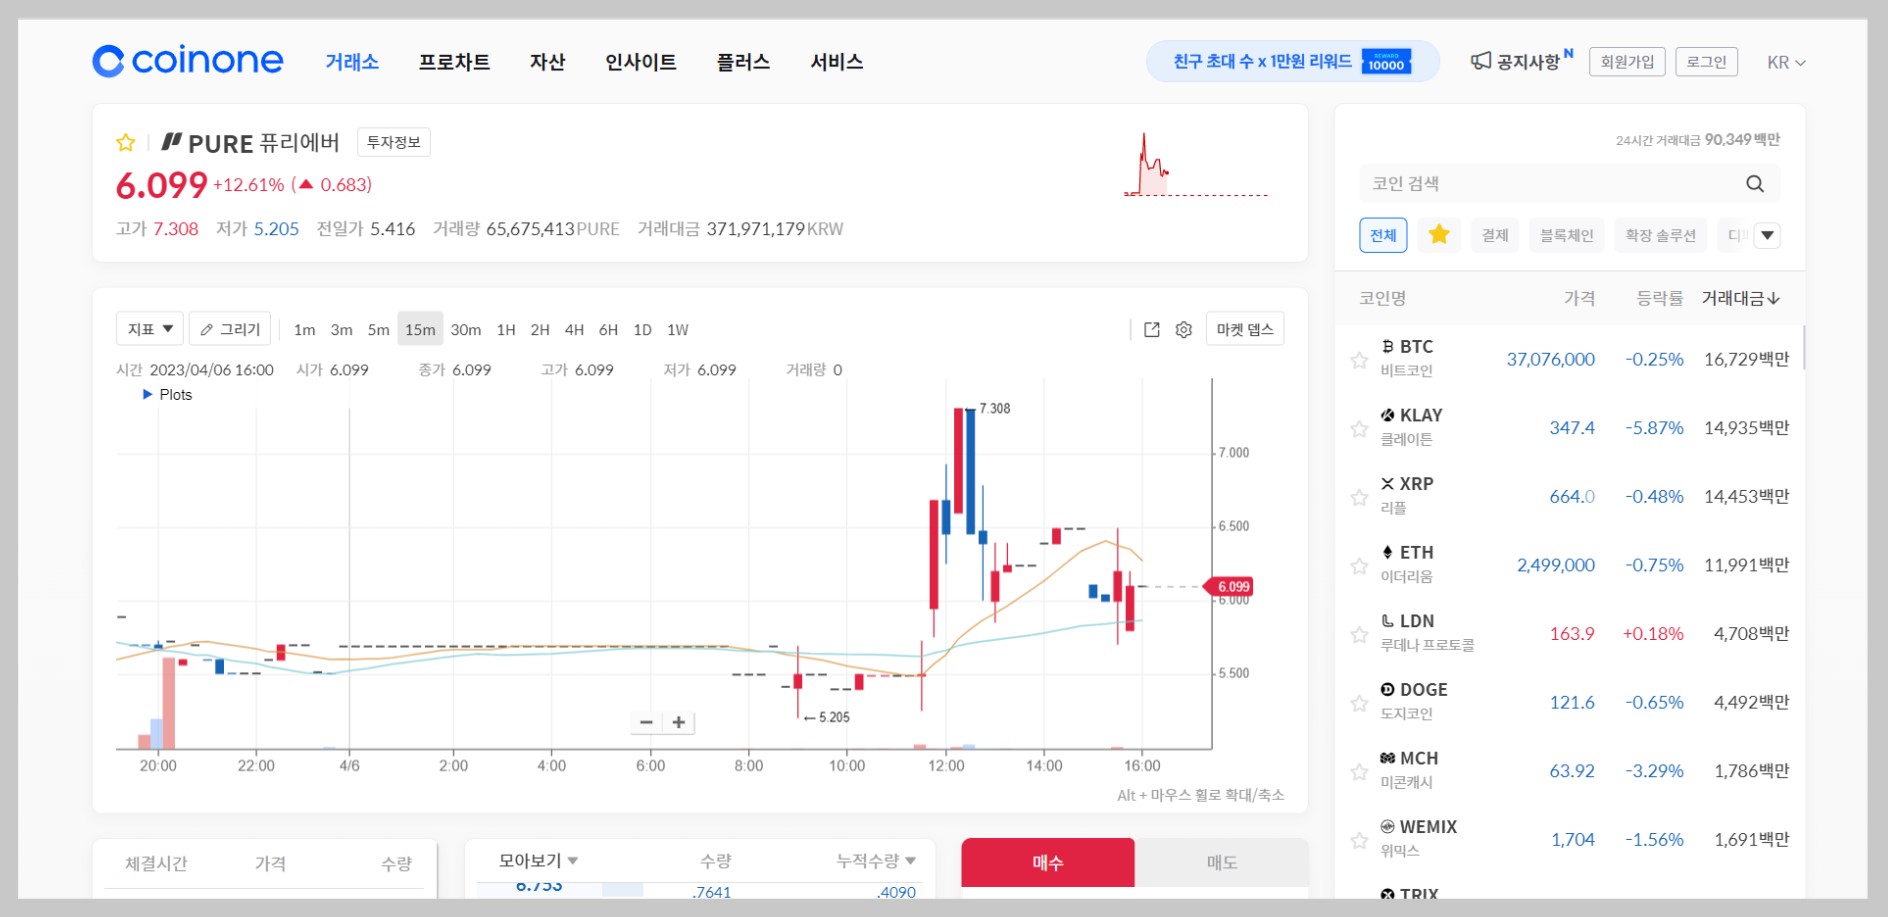
Task: Toggle favorite star for MCH
Action: pyautogui.click(x=1359, y=772)
